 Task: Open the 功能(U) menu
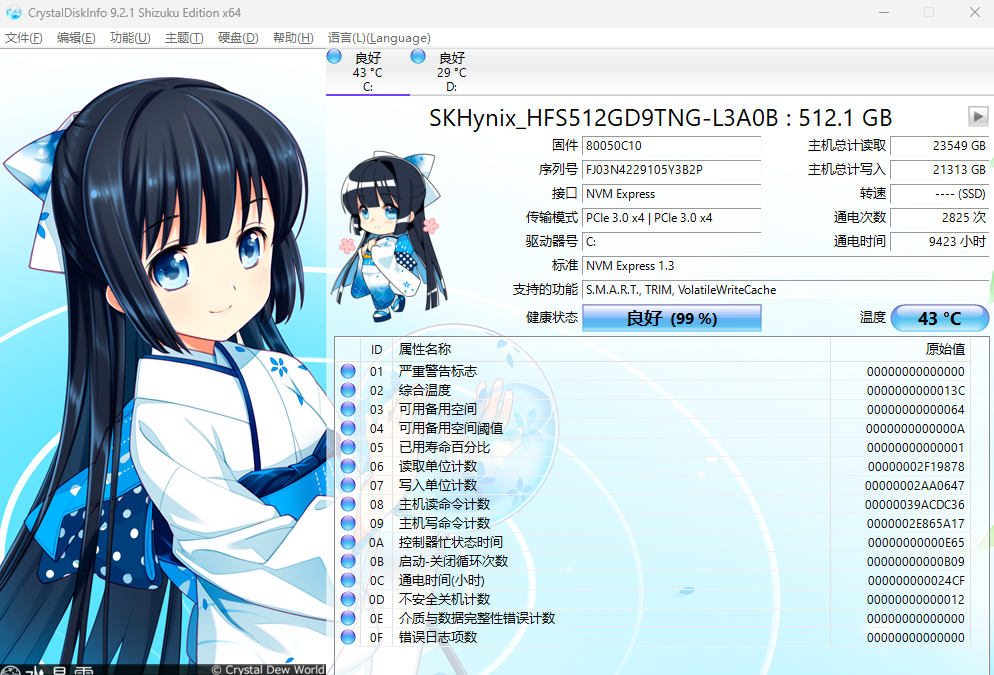coord(130,38)
